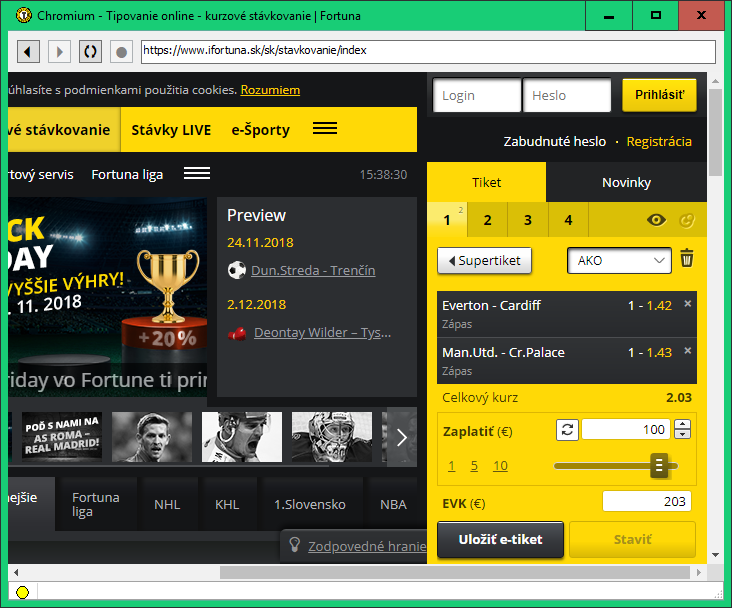Increase the stake with the up stepper arrow
Screen dimensions: 732x608
(x=683, y=424)
